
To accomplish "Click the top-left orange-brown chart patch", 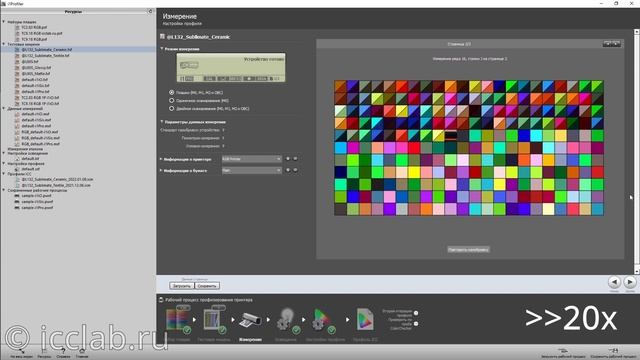I will coord(340,86).
